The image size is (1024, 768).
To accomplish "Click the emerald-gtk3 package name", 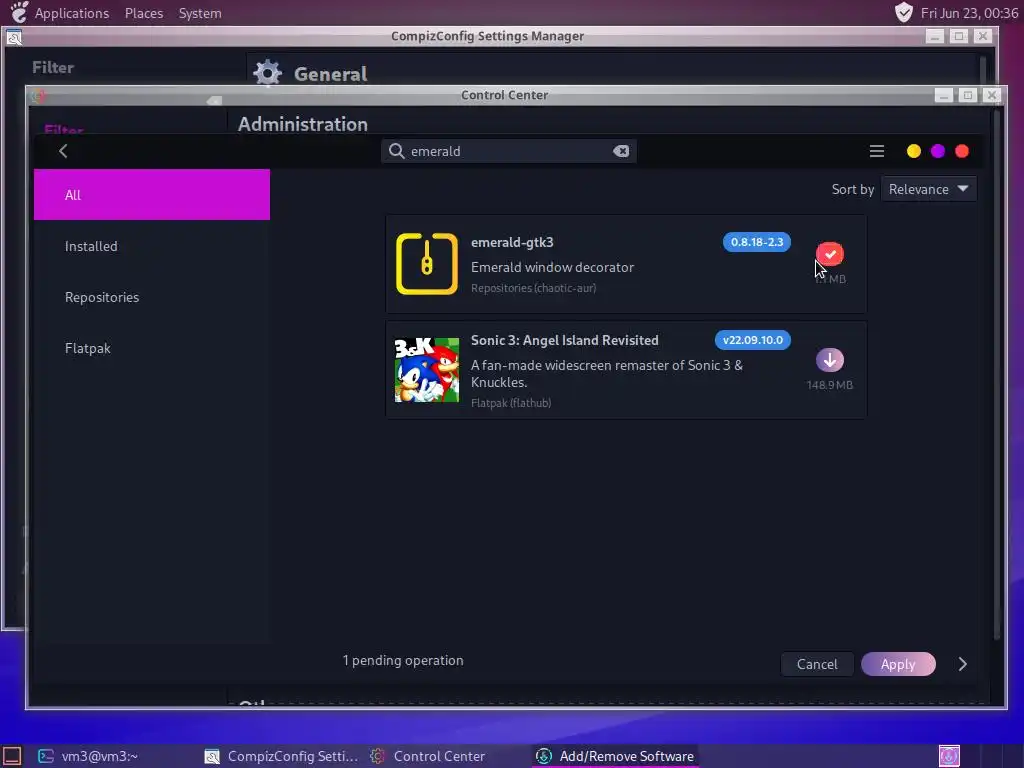I will click(x=512, y=242).
